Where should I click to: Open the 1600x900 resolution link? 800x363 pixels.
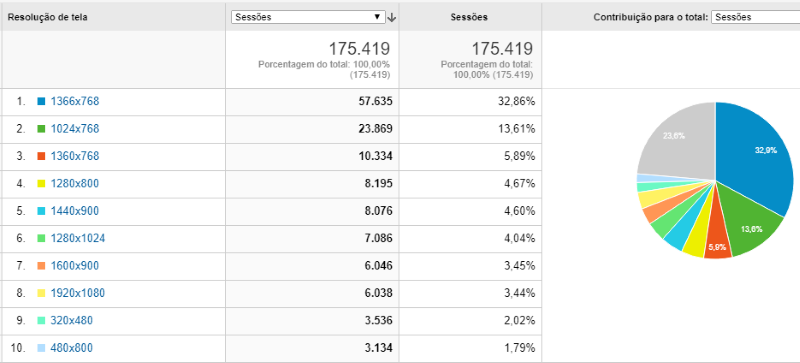(x=75, y=265)
